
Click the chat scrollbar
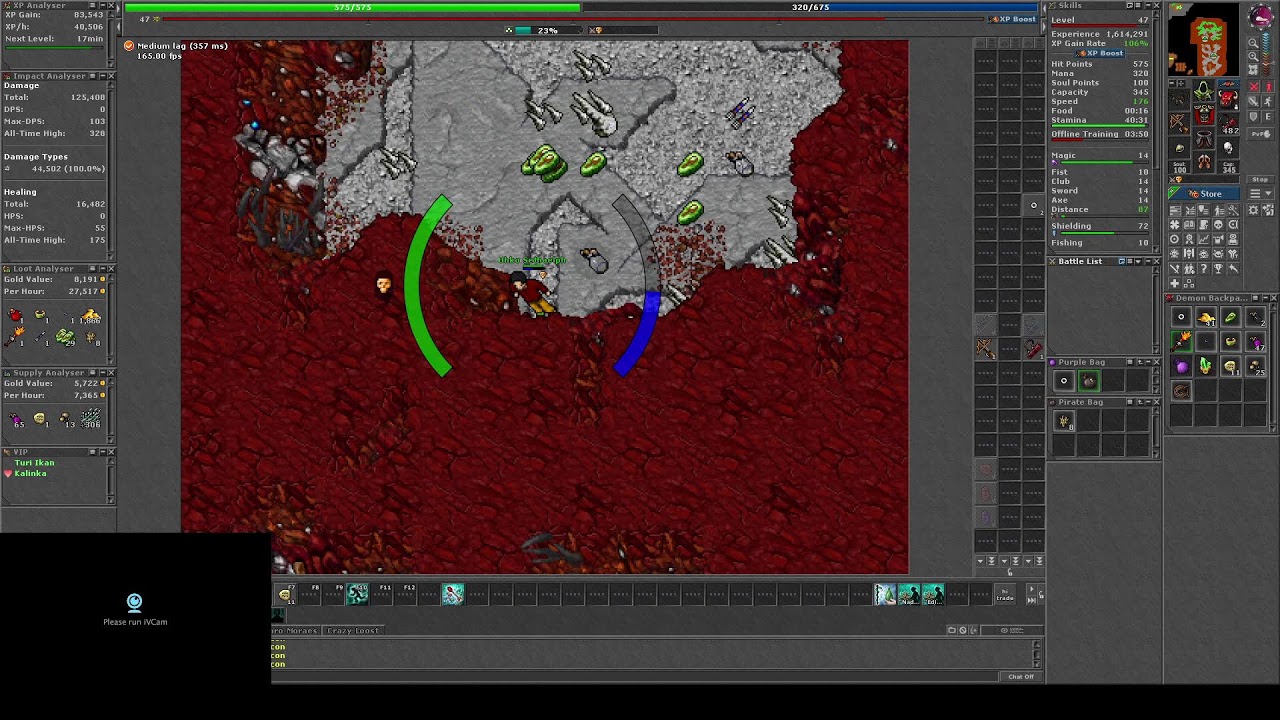coord(1037,654)
